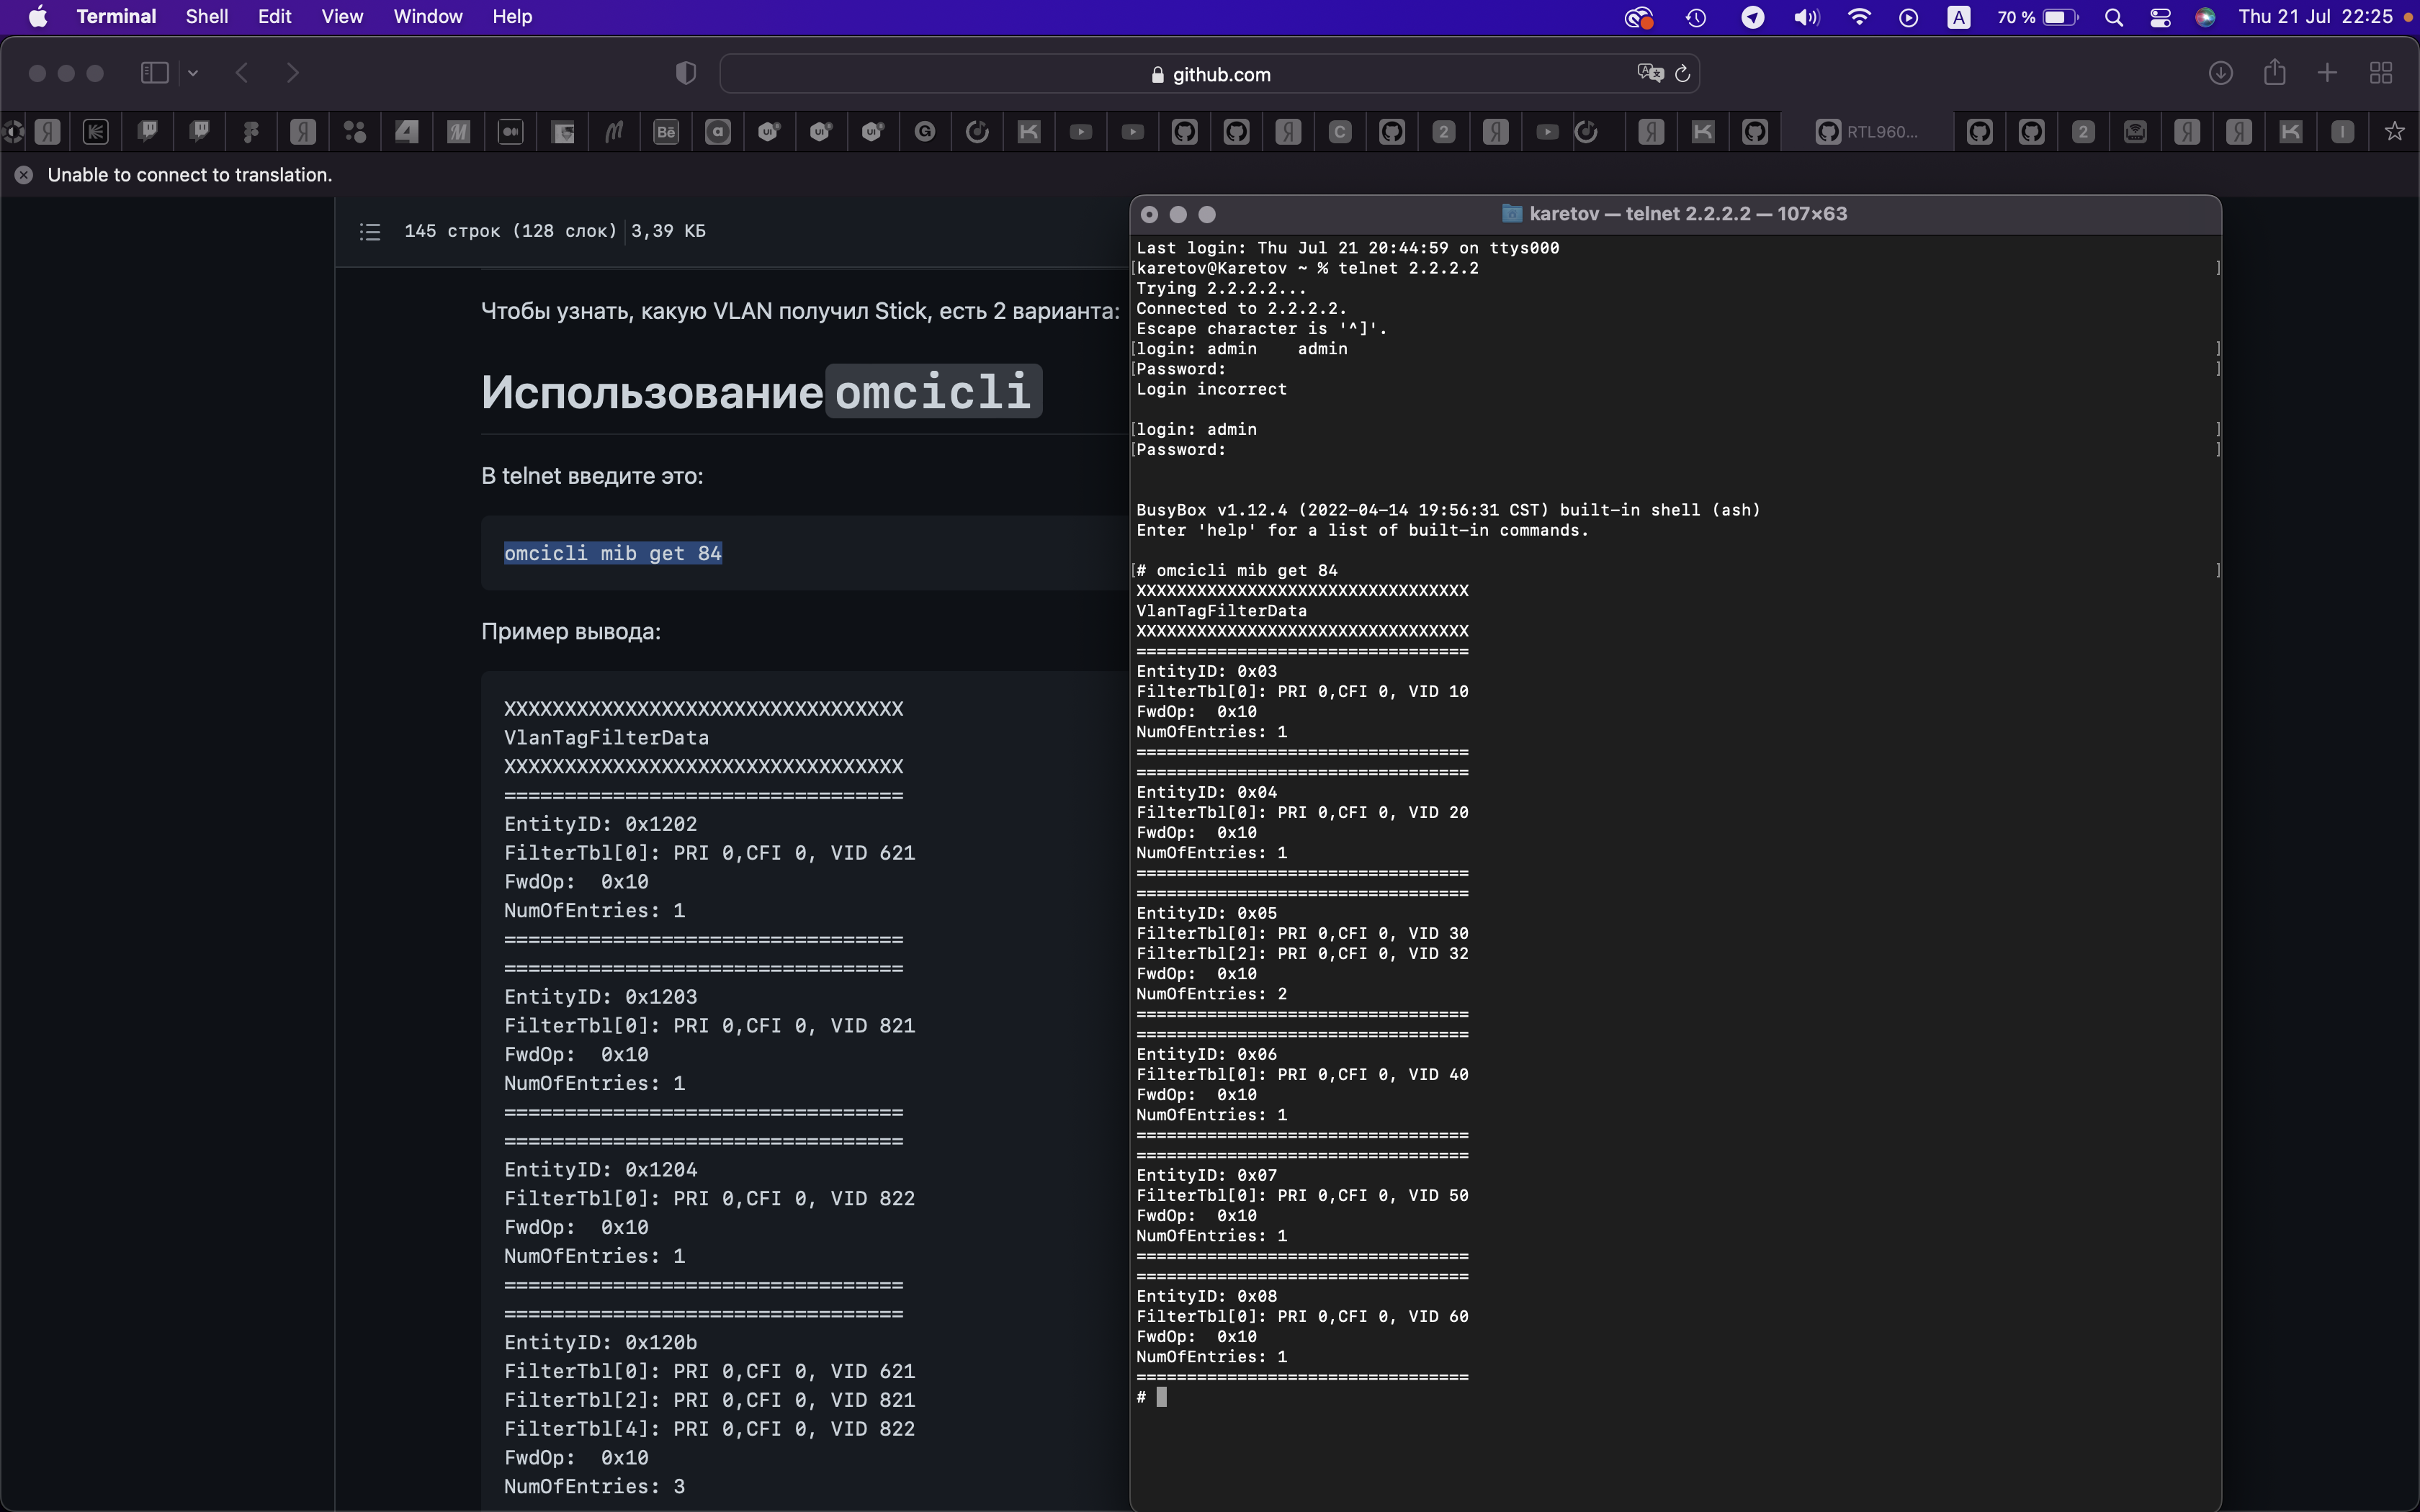Switch to the Behance tab
Screen dimensions: 2420x1512
pyautogui.click(x=666, y=131)
